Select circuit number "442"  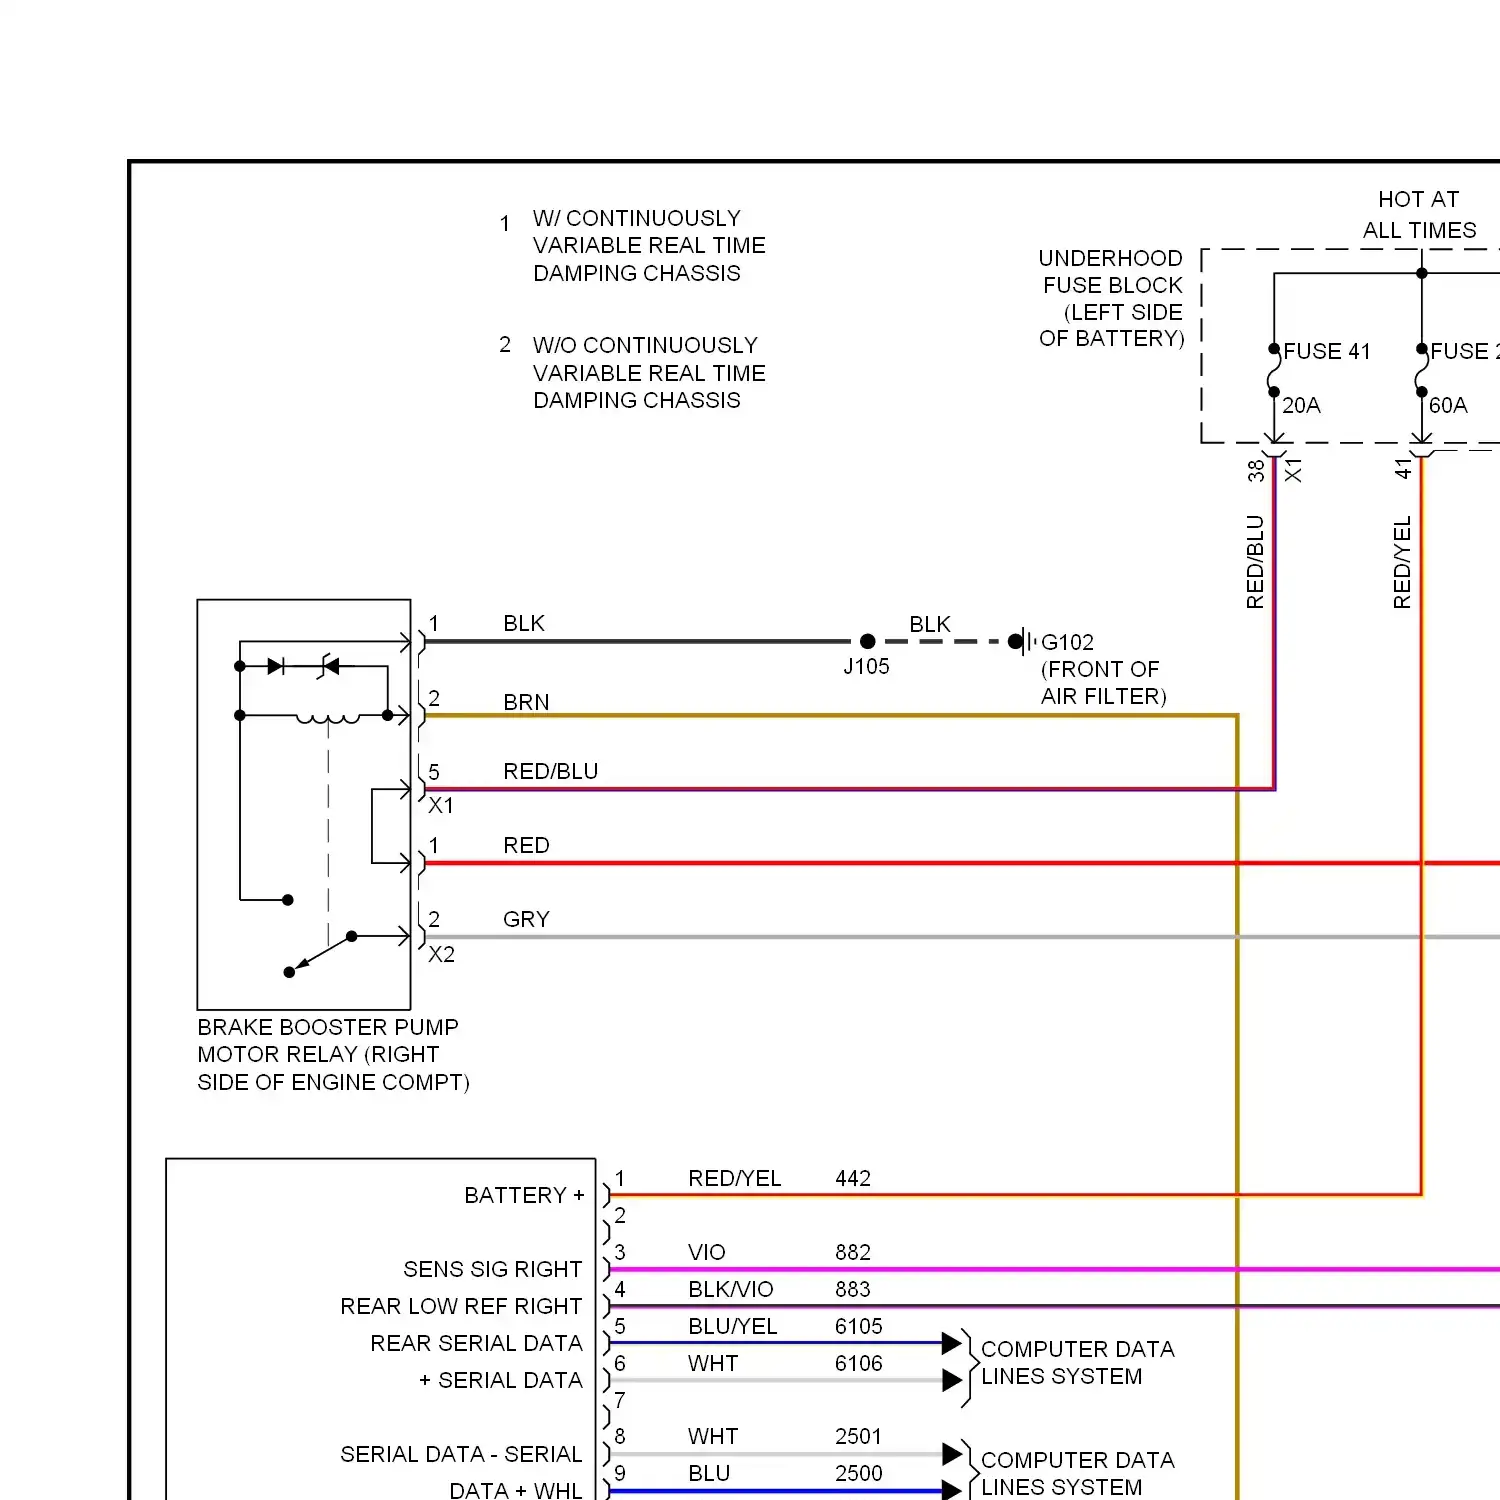point(853,1178)
